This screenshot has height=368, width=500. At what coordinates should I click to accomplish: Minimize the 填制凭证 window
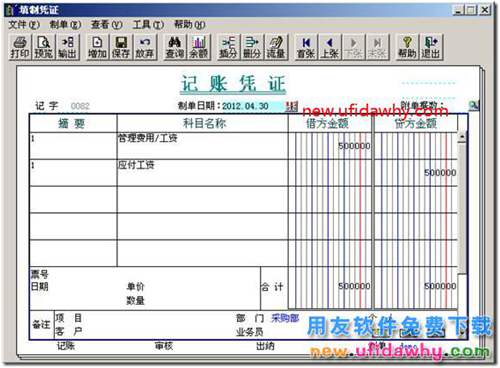(x=459, y=10)
